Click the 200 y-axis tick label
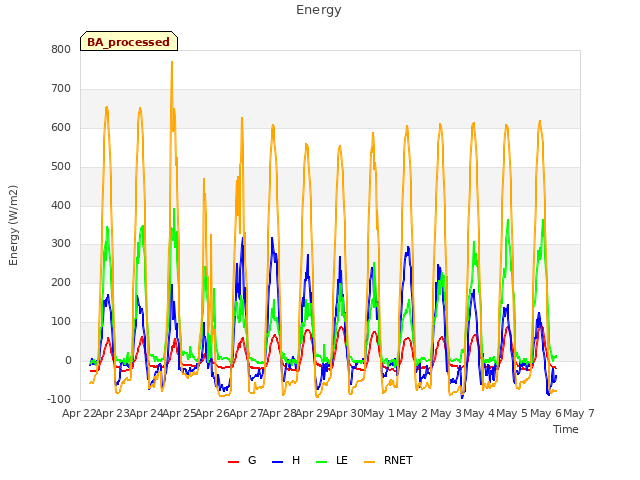This screenshot has height=480, width=640. pos(61,282)
